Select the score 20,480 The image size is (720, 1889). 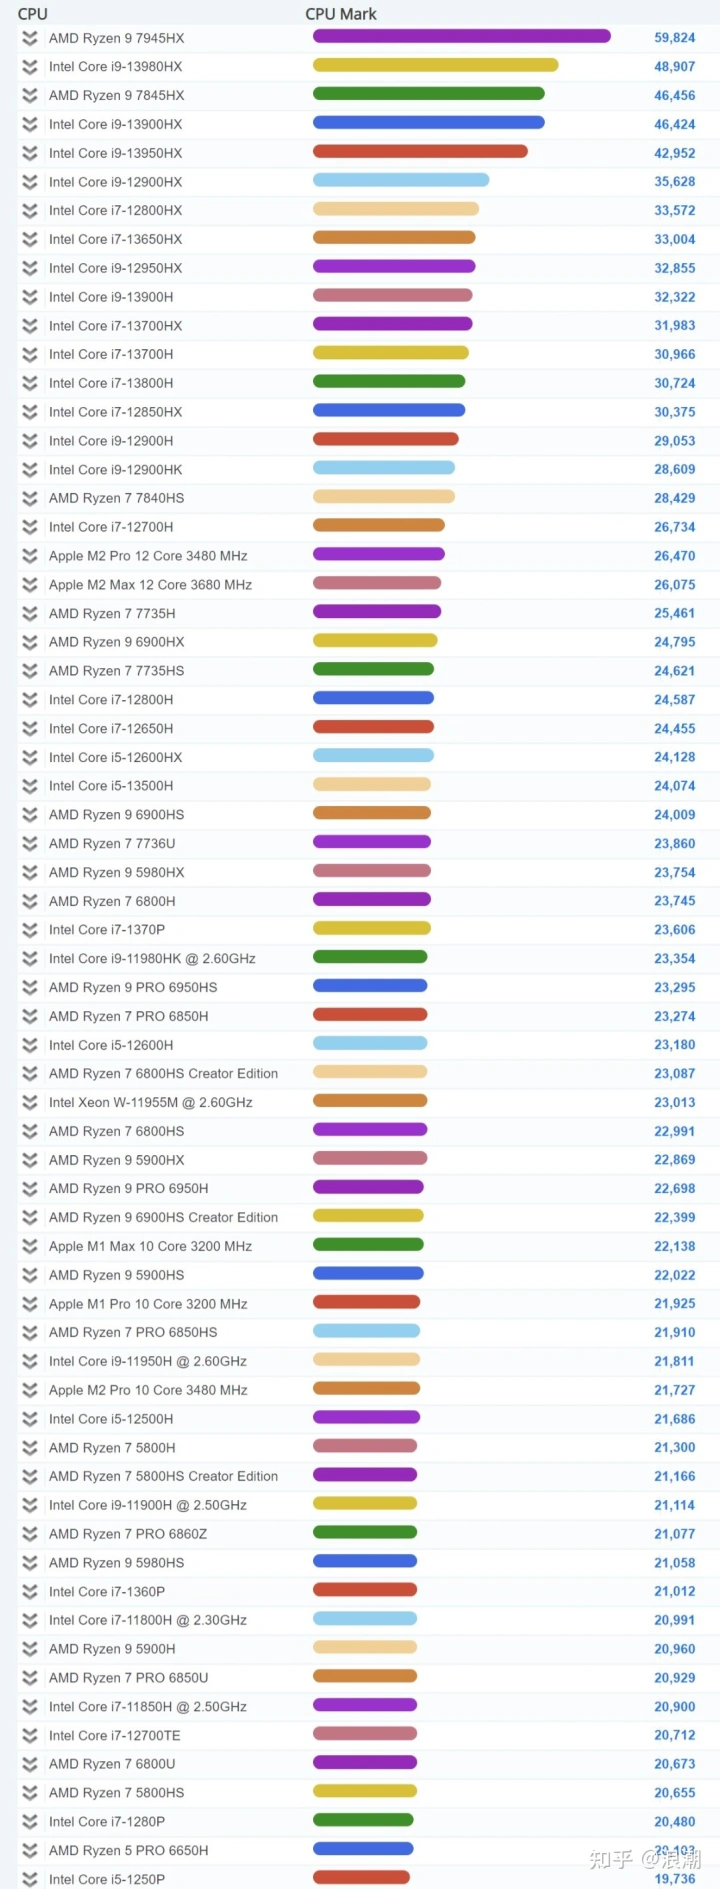click(x=675, y=1822)
